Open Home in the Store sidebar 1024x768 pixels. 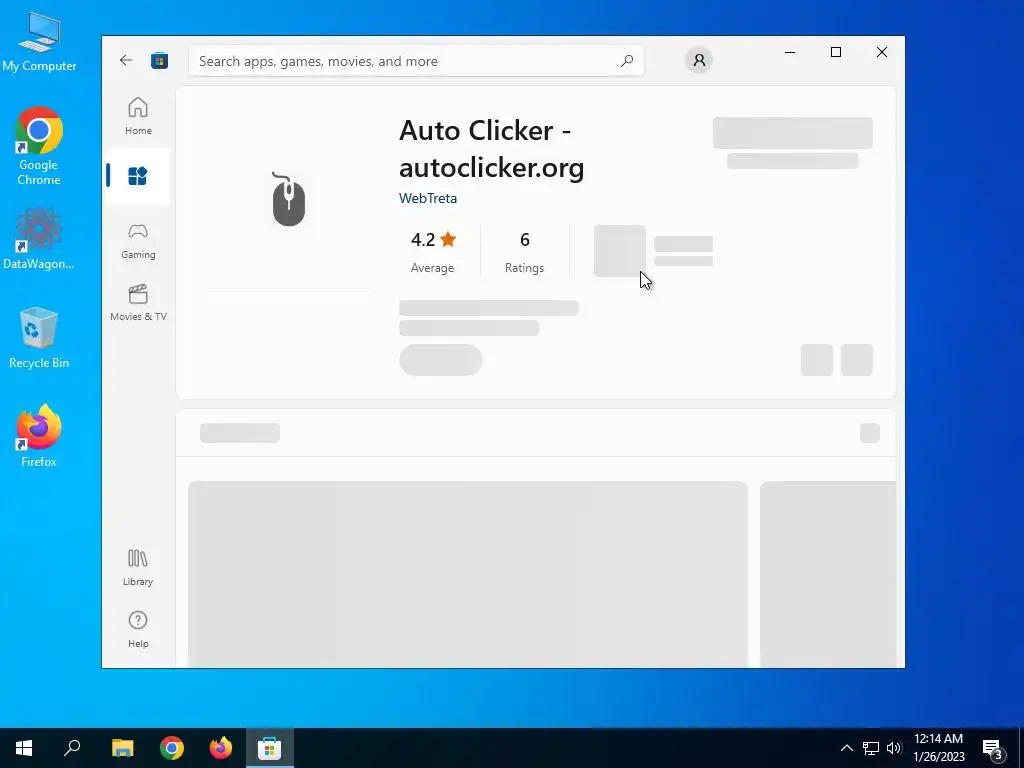click(x=138, y=116)
